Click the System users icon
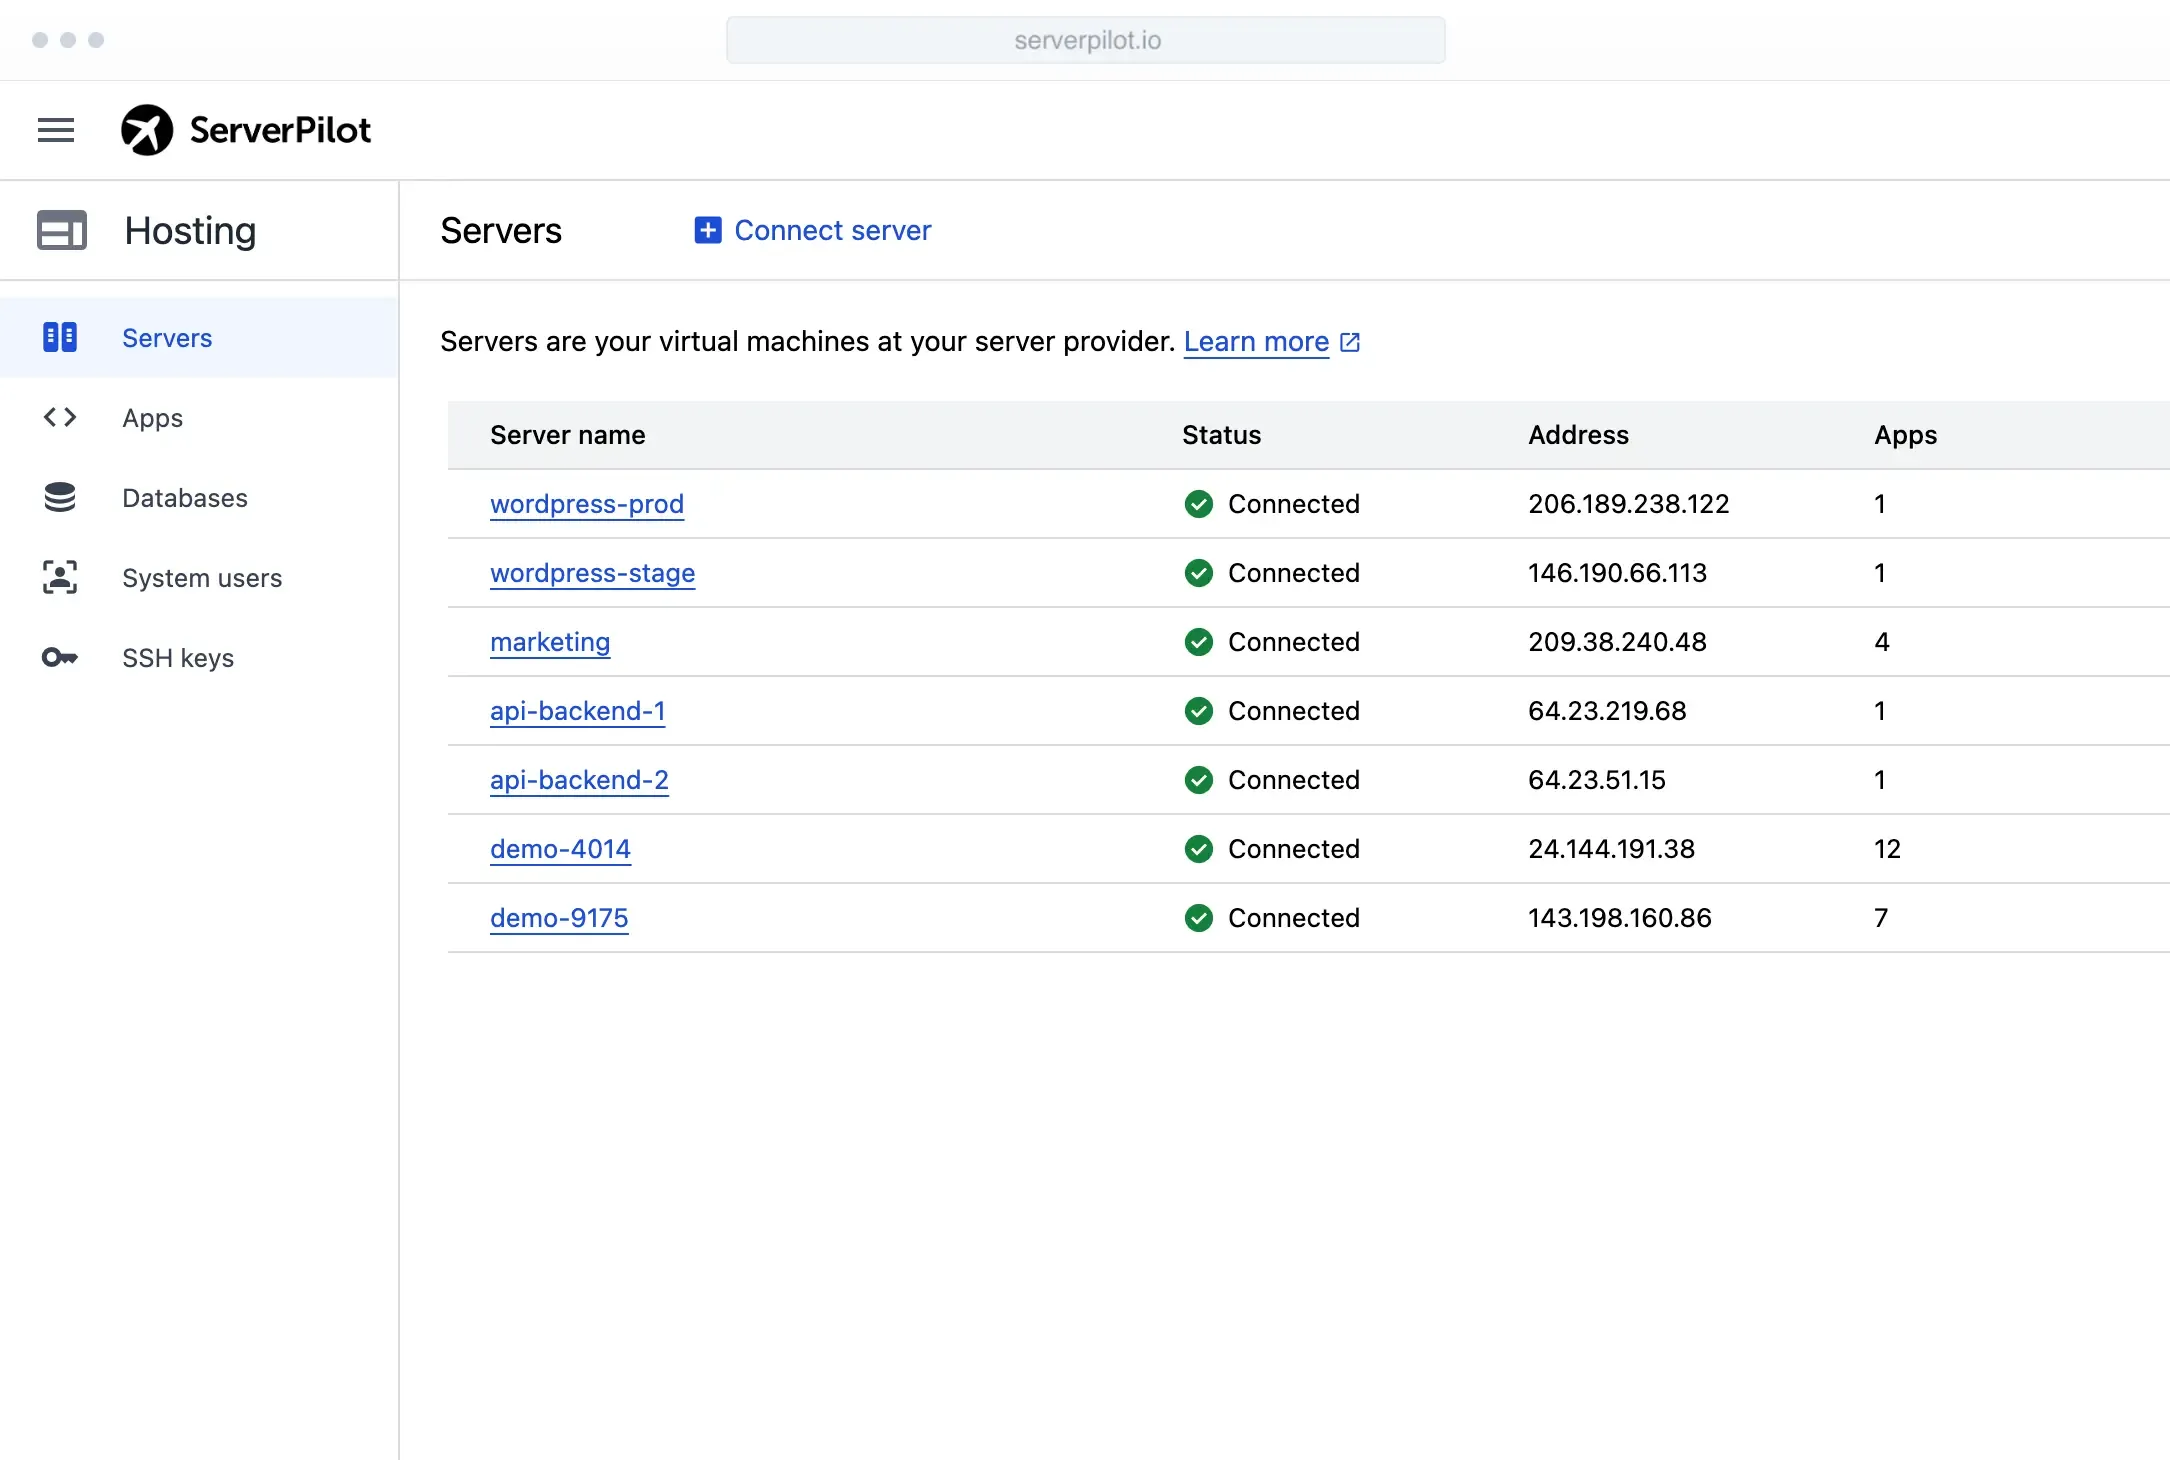This screenshot has width=2170, height=1460. (60, 577)
